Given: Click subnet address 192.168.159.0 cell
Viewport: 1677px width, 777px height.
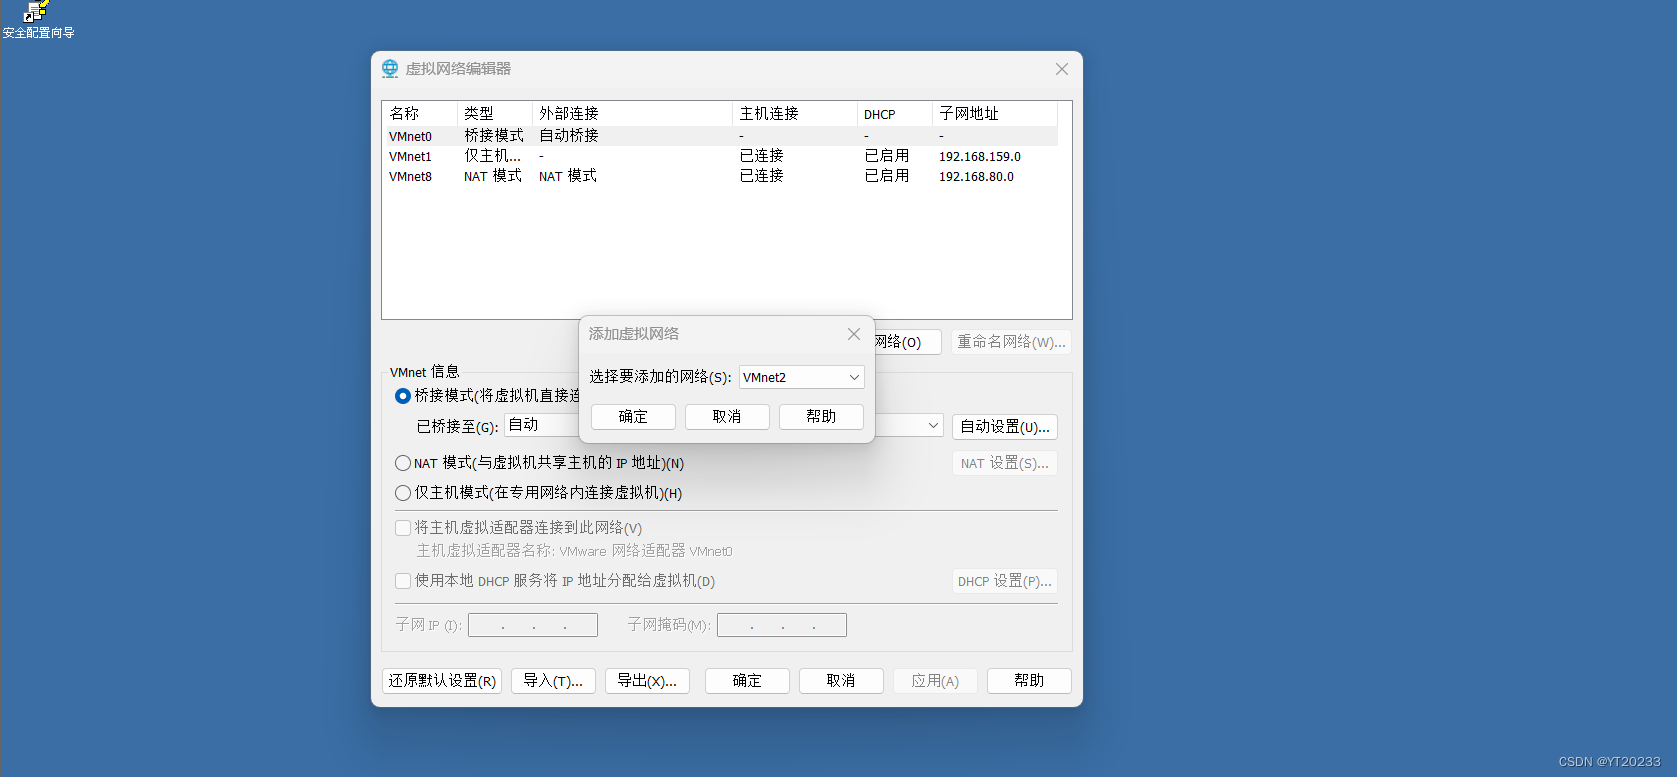Looking at the screenshot, I should pyautogui.click(x=980, y=157).
